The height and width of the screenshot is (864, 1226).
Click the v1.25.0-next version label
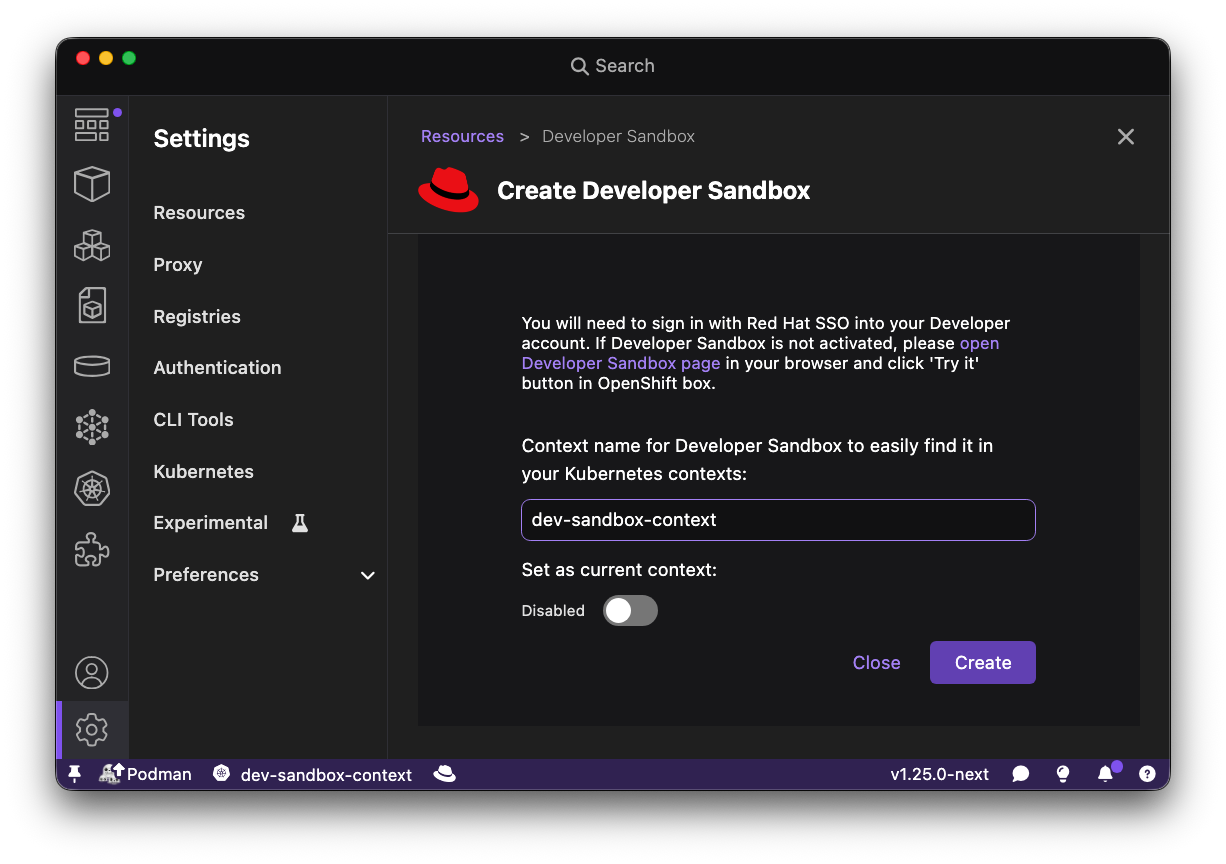(940, 774)
